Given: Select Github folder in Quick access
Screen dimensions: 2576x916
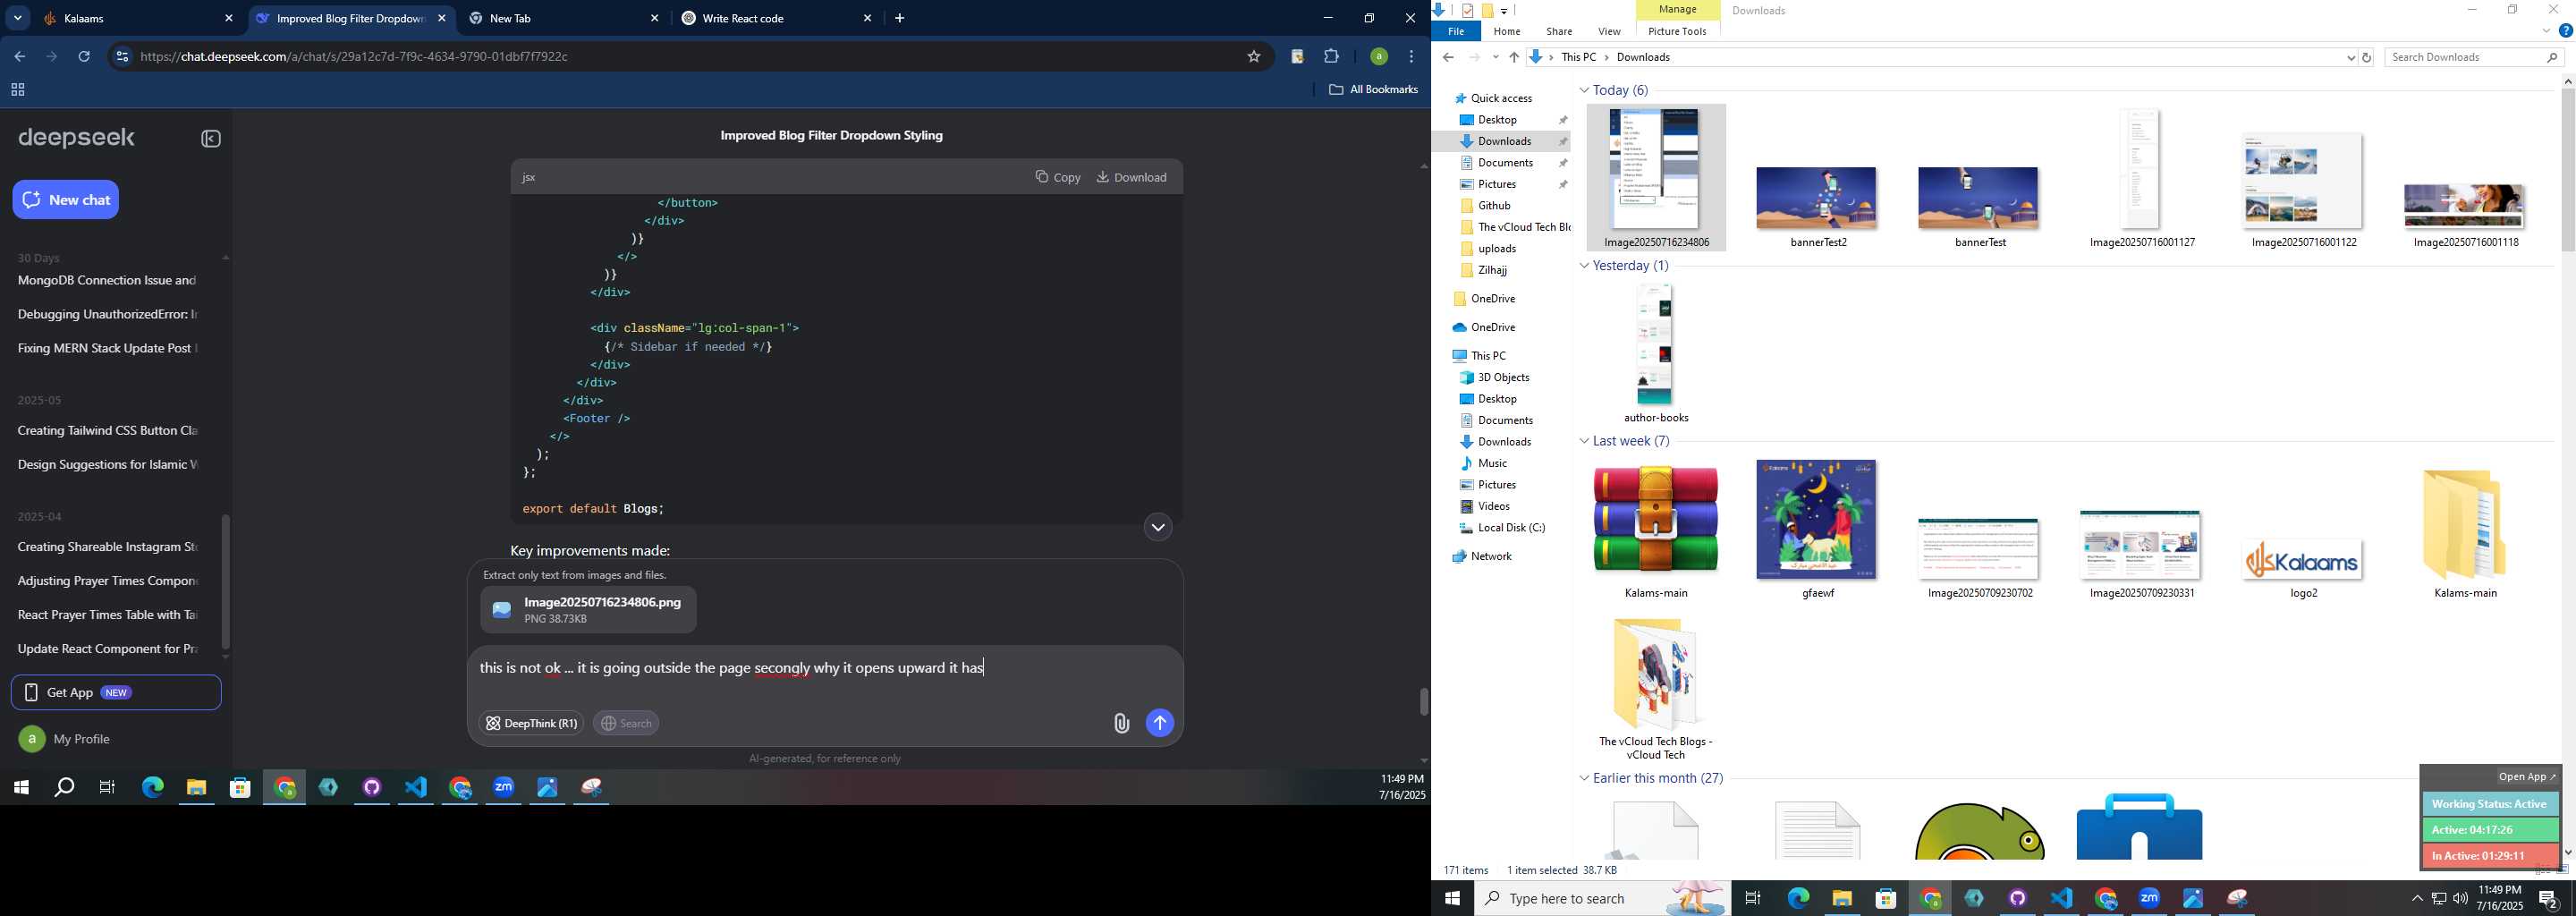Looking at the screenshot, I should pos(1493,206).
